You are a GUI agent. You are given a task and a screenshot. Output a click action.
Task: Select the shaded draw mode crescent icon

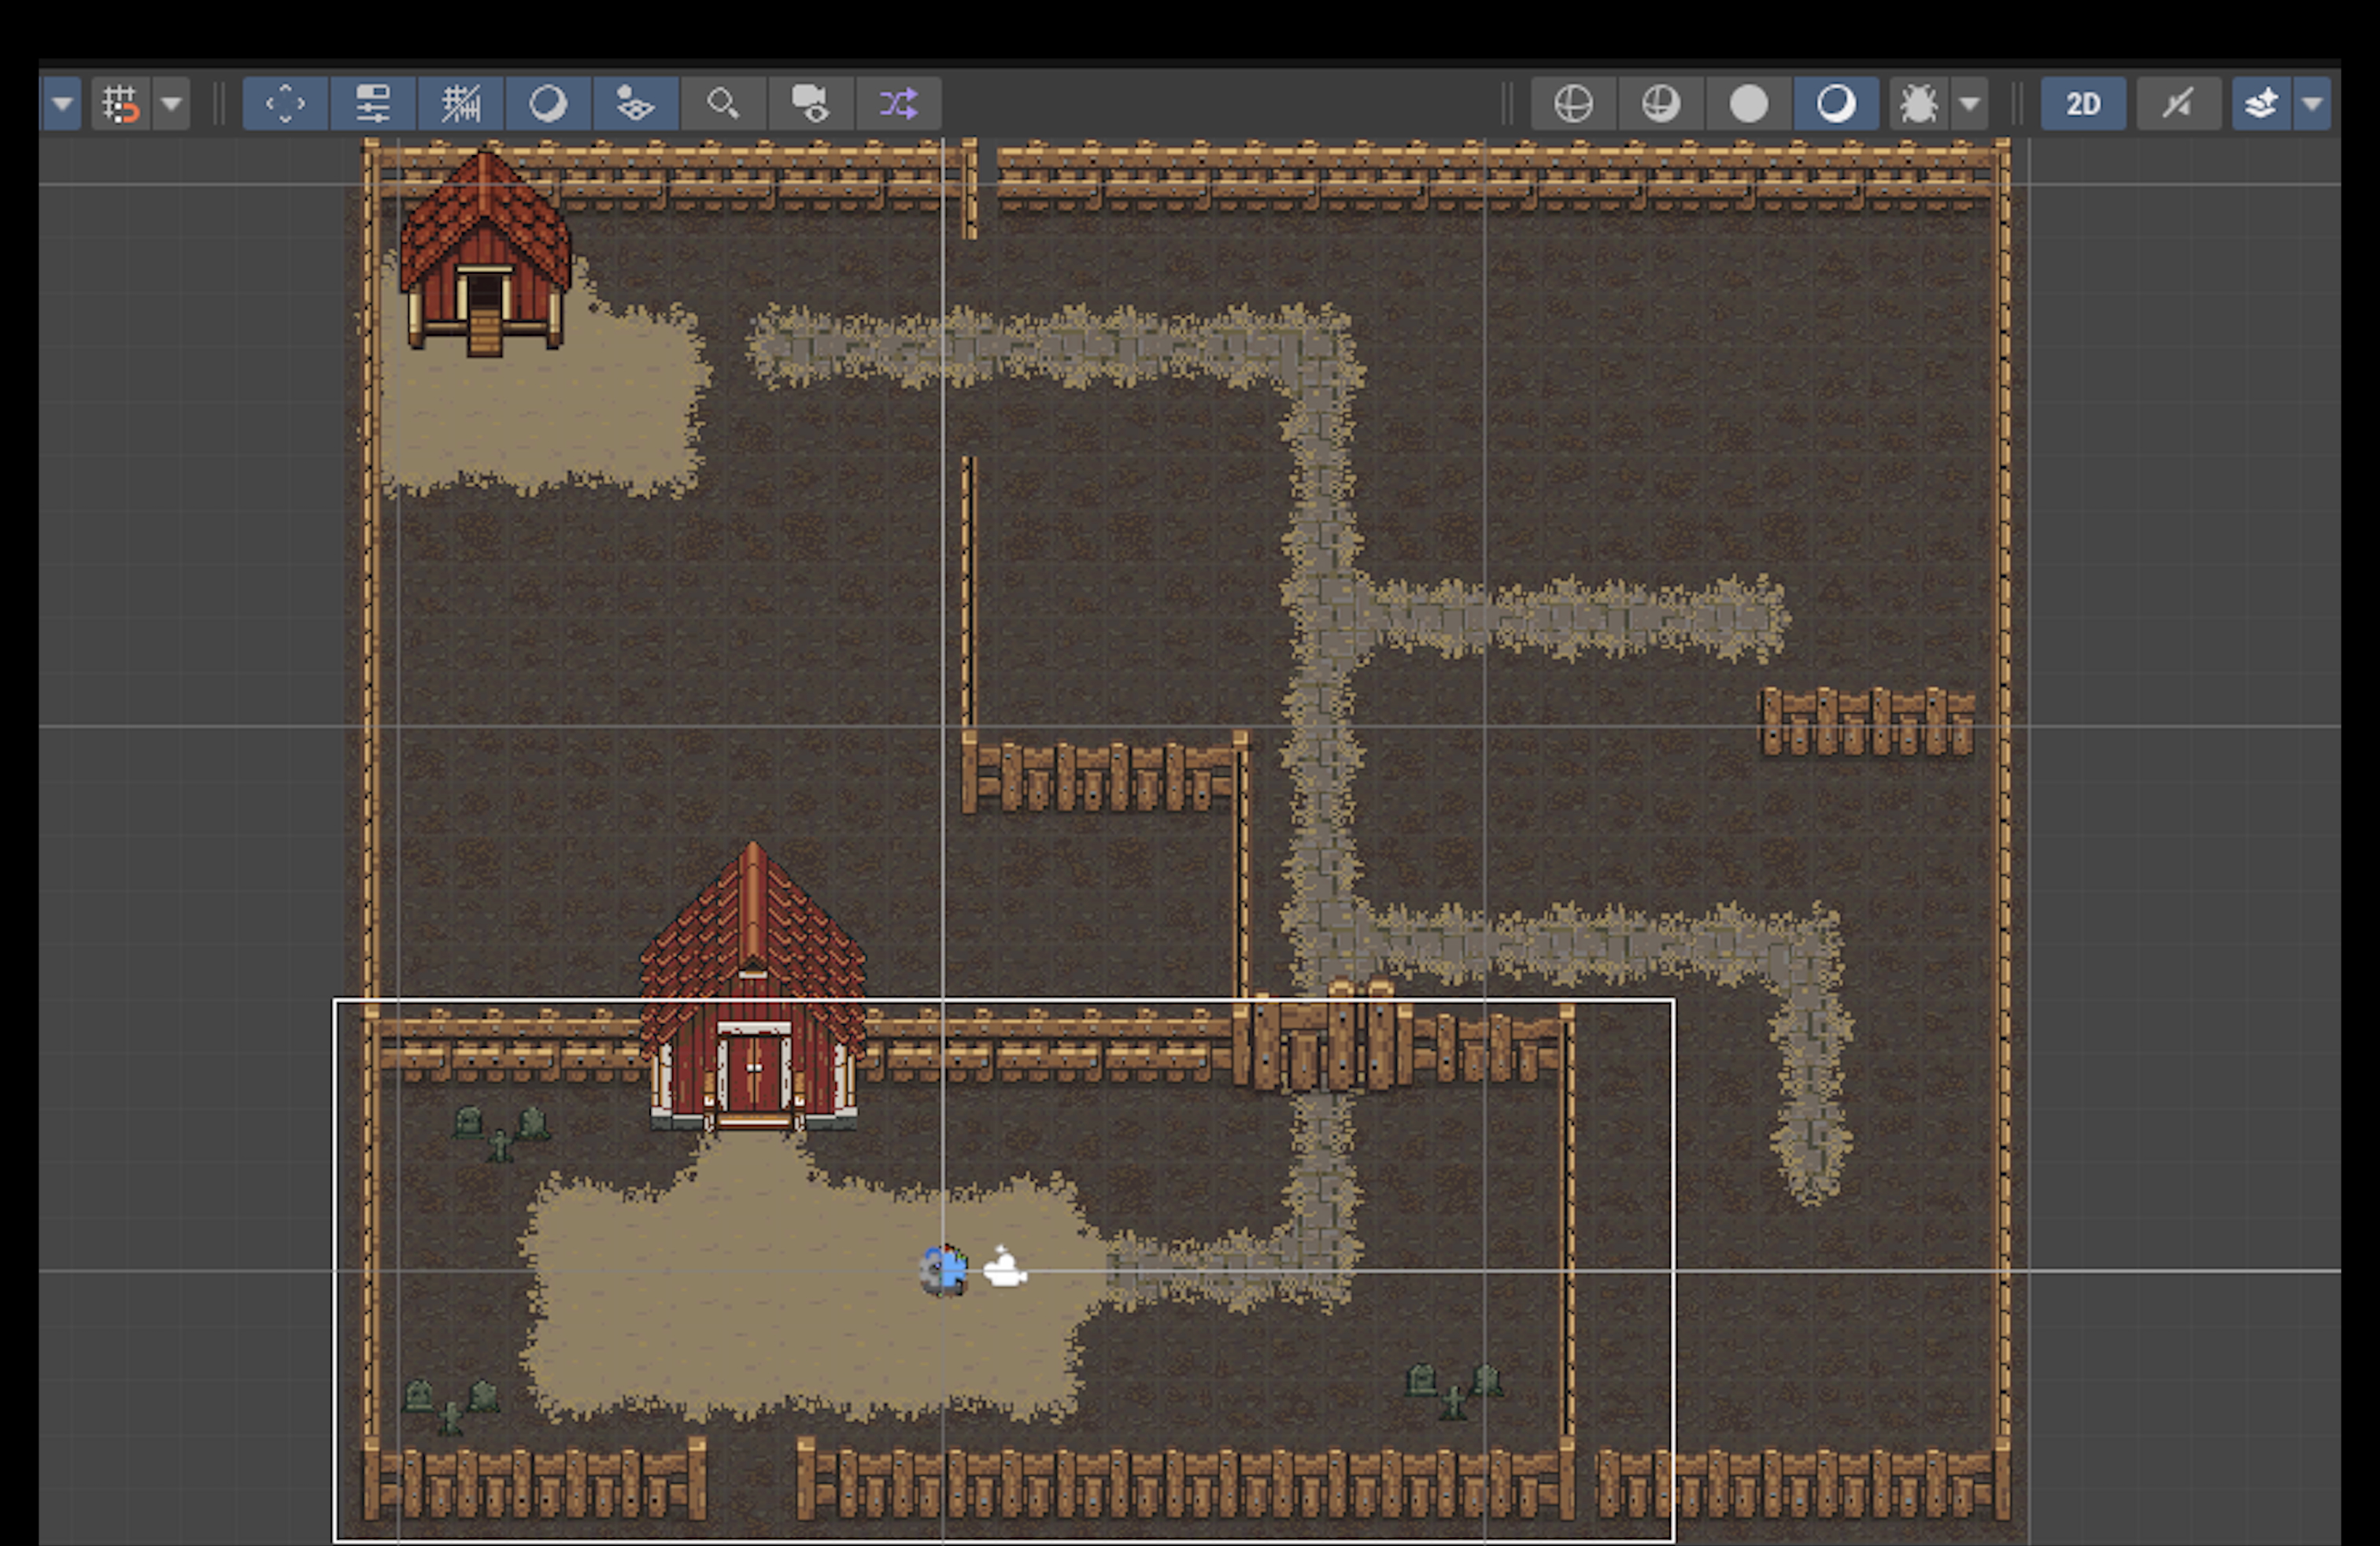1836,104
